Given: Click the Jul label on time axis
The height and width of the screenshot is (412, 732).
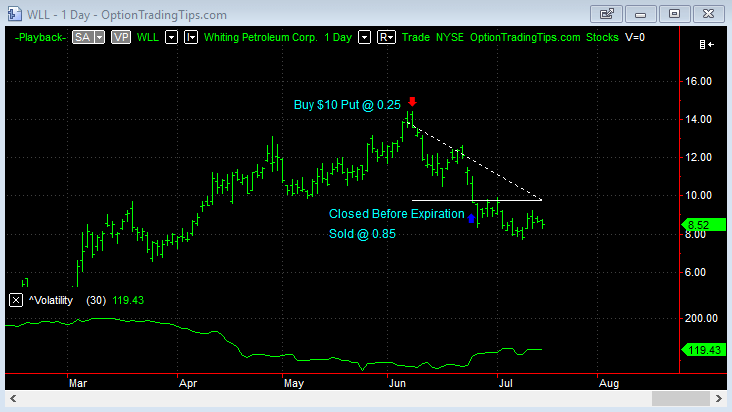Looking at the screenshot, I should pyautogui.click(x=506, y=383).
